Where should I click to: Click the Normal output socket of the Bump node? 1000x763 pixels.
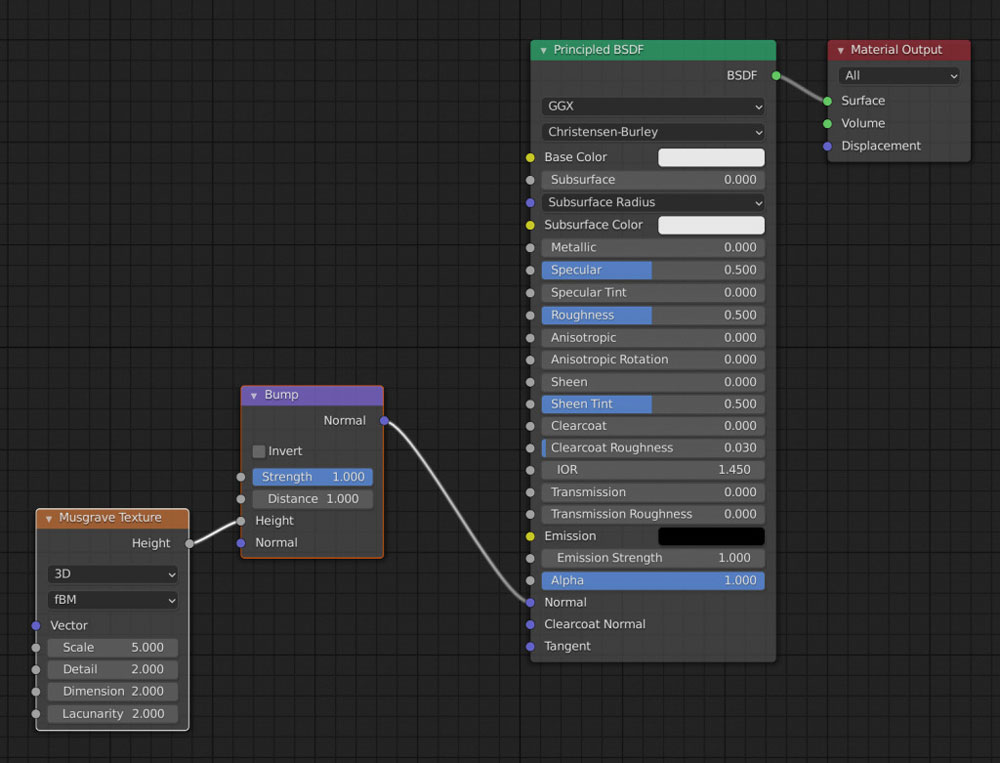384,420
